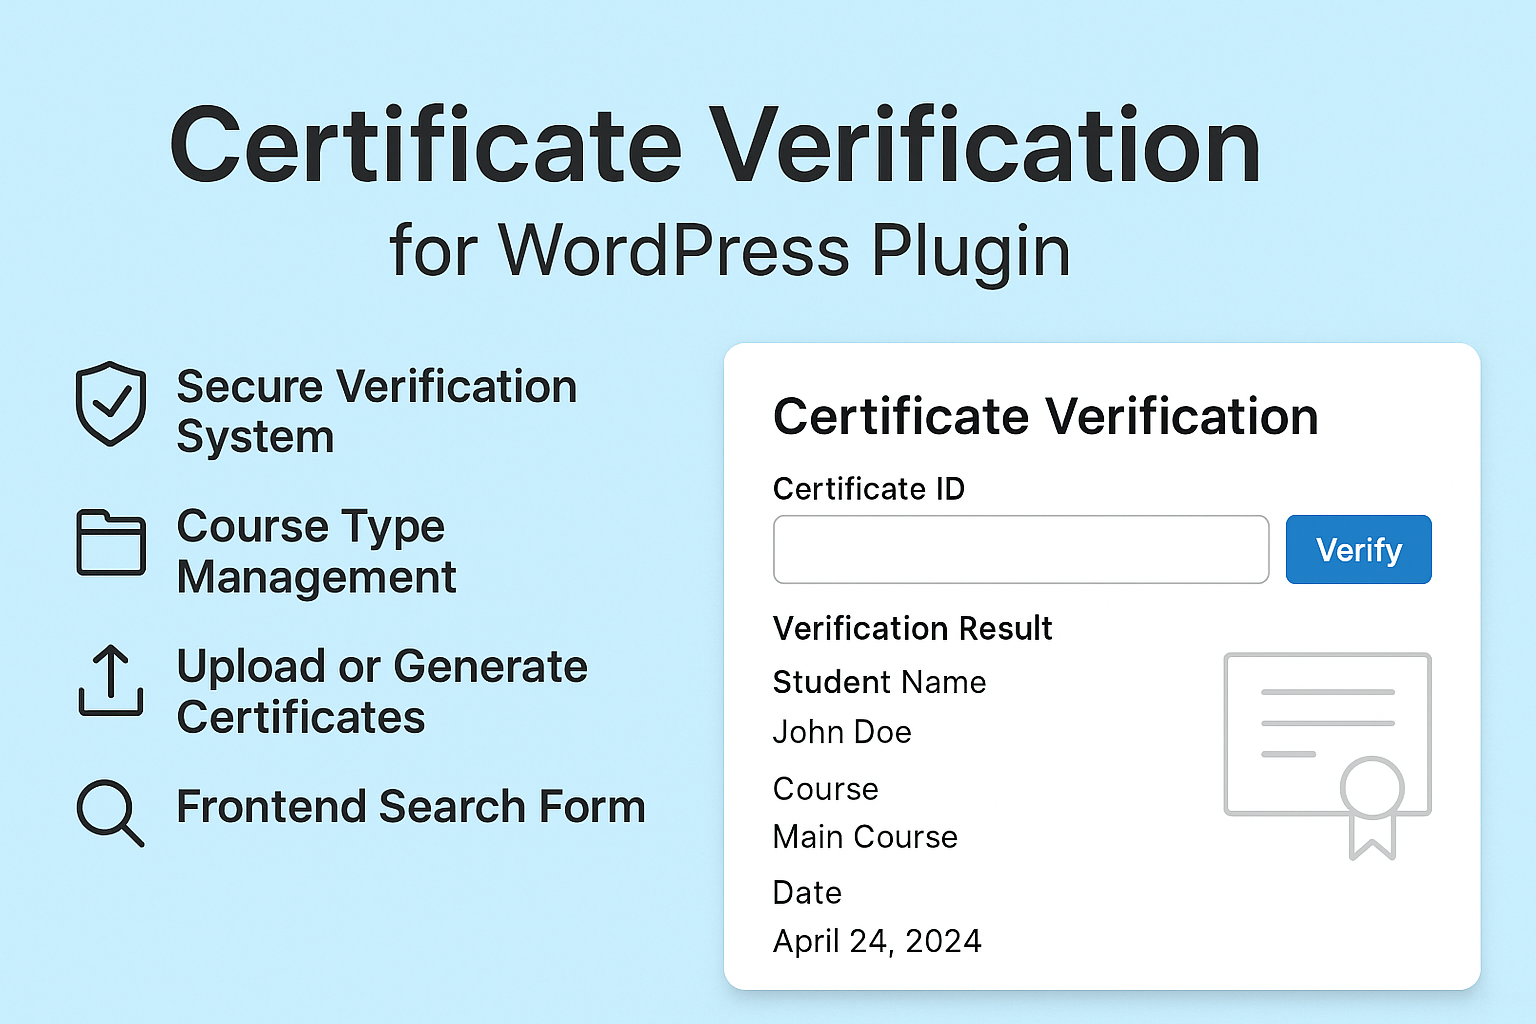Click the folder icon for Course Type Management
Image resolution: width=1536 pixels, height=1024 pixels.
[111, 543]
